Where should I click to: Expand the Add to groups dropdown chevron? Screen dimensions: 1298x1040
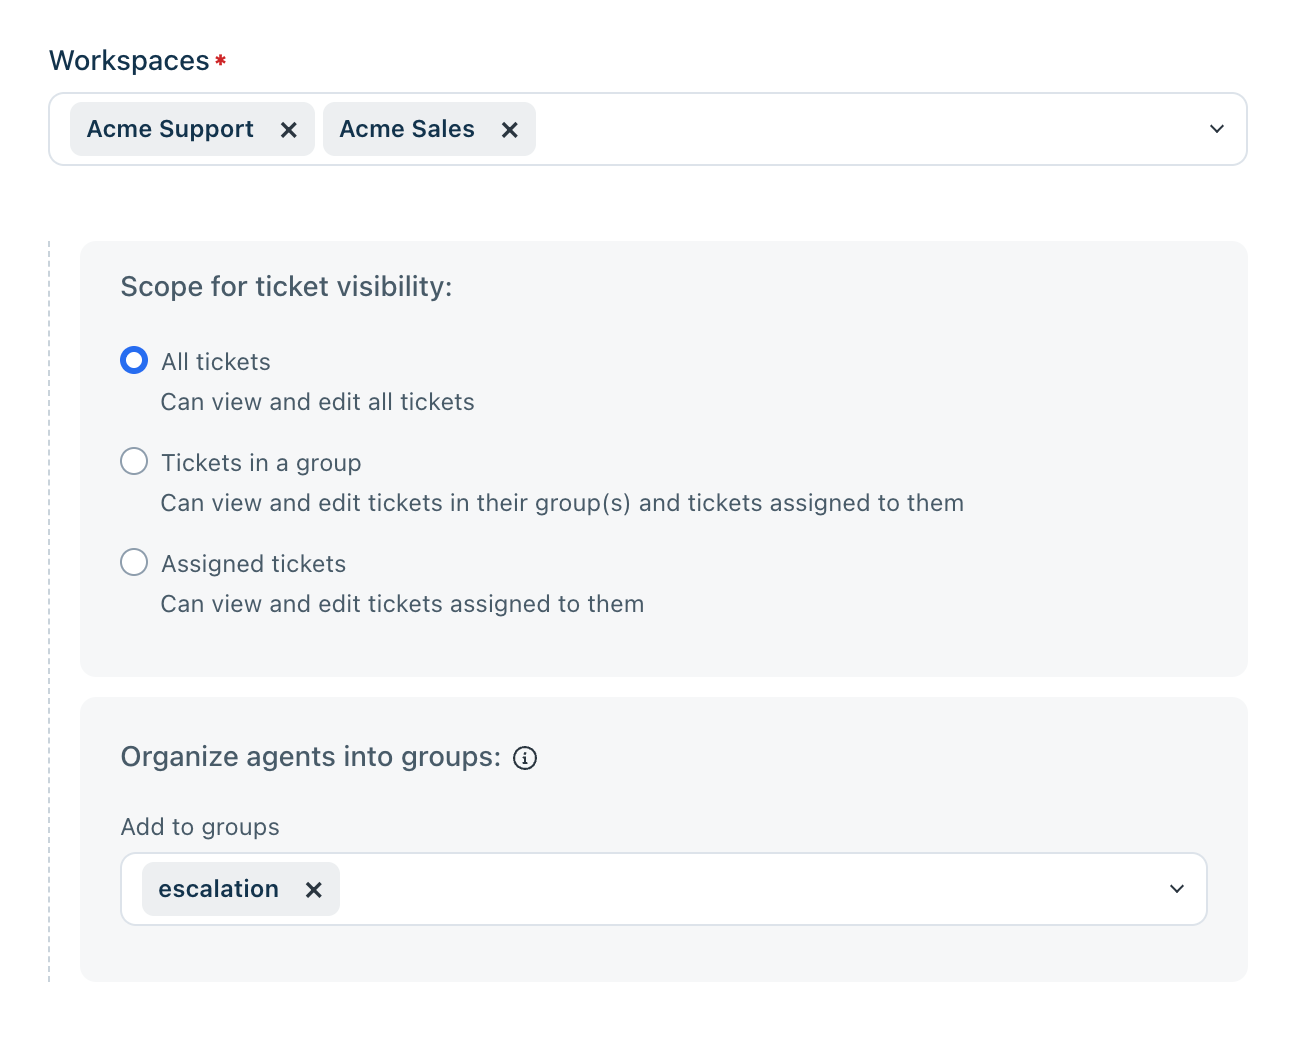pos(1177,889)
